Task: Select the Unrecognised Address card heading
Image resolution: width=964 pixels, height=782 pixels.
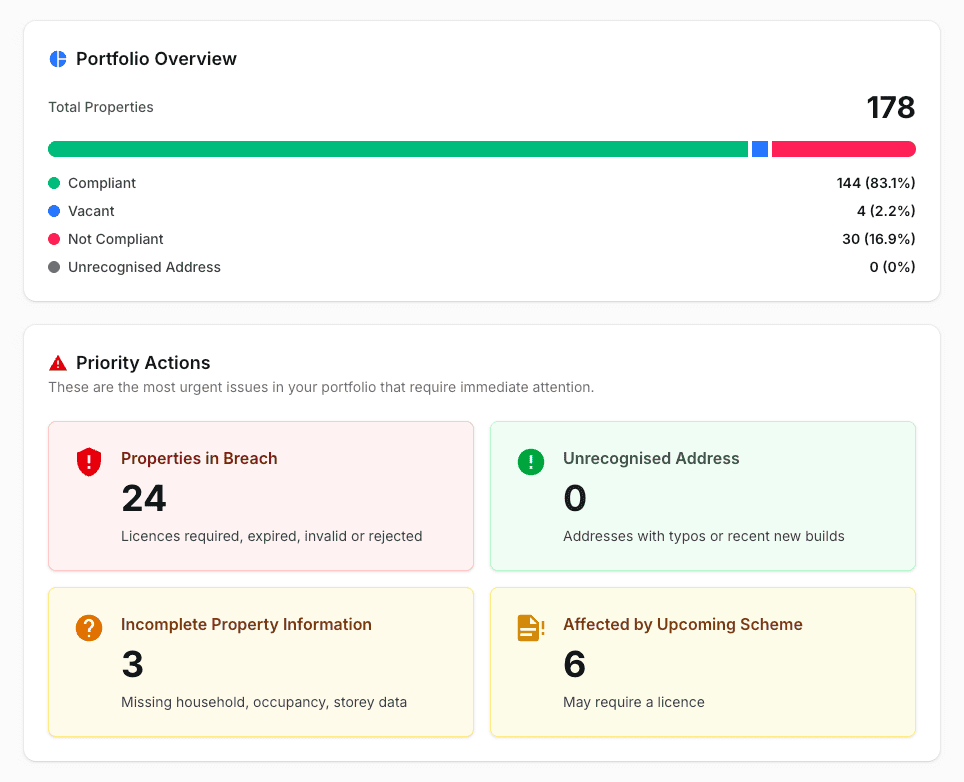Action: tap(651, 459)
